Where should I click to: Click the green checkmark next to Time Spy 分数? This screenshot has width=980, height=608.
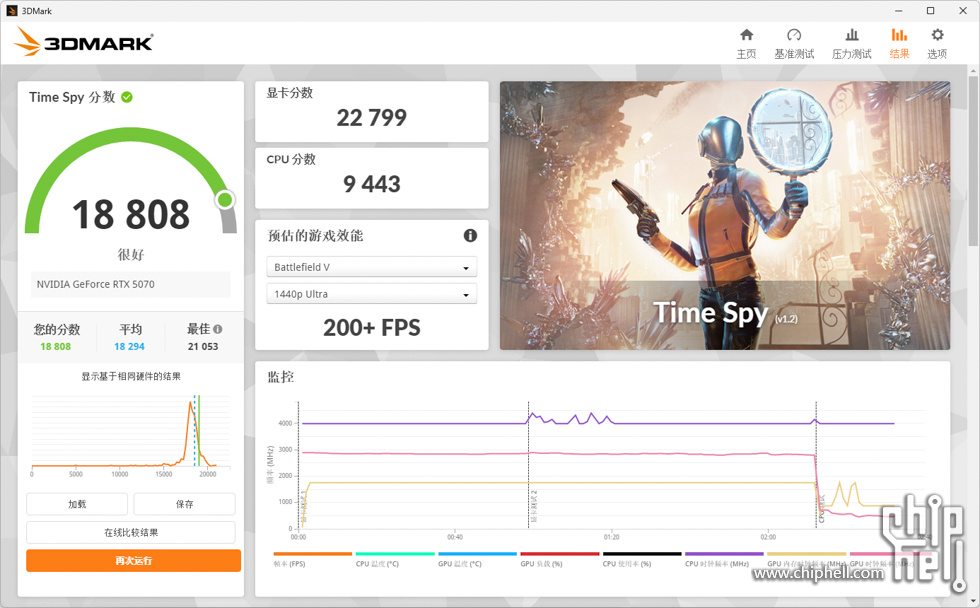click(x=127, y=97)
